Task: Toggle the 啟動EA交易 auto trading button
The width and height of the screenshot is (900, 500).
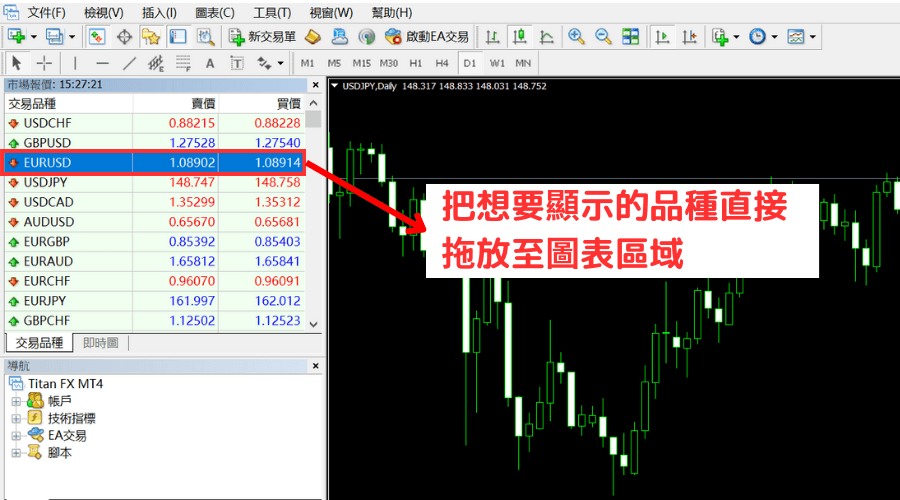Action: tap(426, 37)
